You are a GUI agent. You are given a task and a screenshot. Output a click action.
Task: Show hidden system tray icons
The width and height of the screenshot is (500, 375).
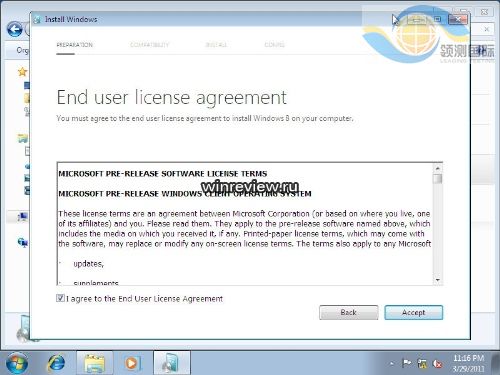pyautogui.click(x=392, y=363)
